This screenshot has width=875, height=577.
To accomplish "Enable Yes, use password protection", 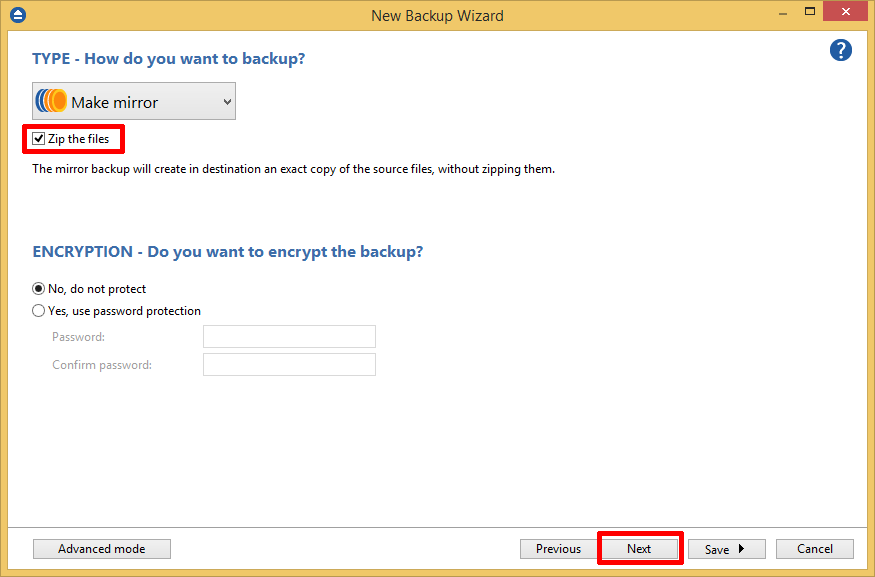I will click(37, 310).
